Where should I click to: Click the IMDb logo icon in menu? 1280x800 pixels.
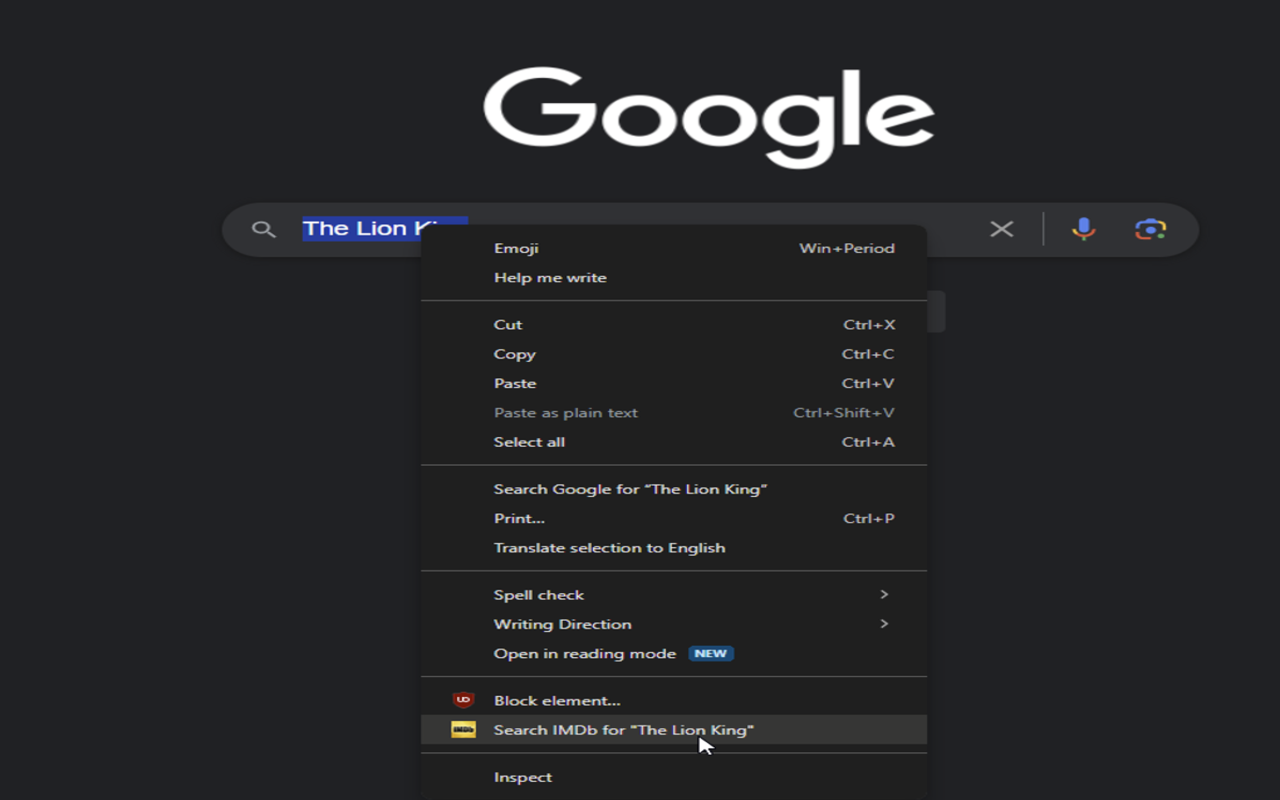(x=463, y=730)
